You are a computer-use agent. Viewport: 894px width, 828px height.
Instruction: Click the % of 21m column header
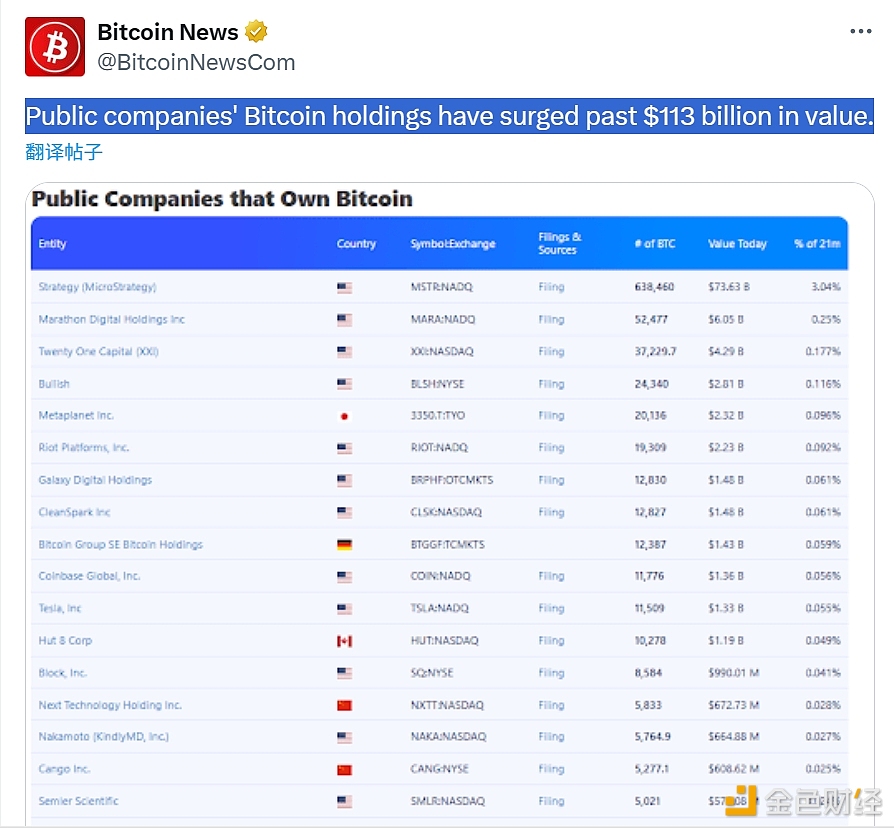tap(816, 244)
